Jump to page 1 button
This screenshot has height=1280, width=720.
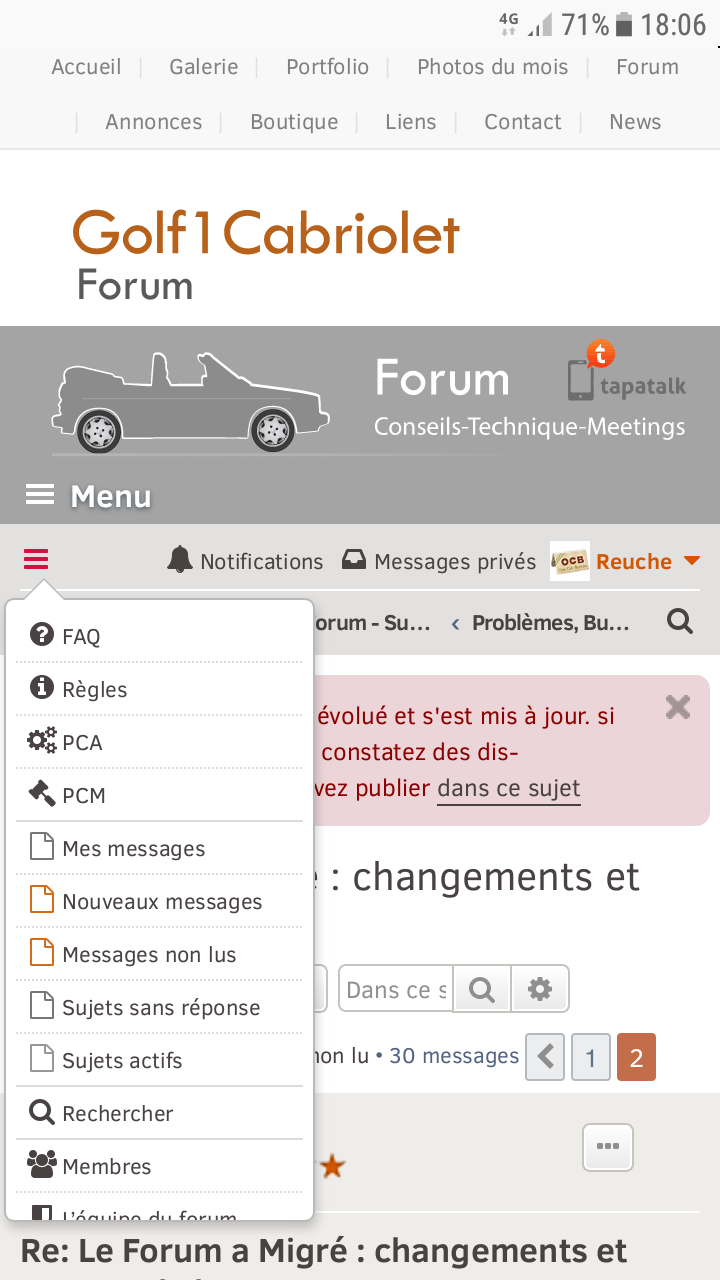coord(591,1057)
